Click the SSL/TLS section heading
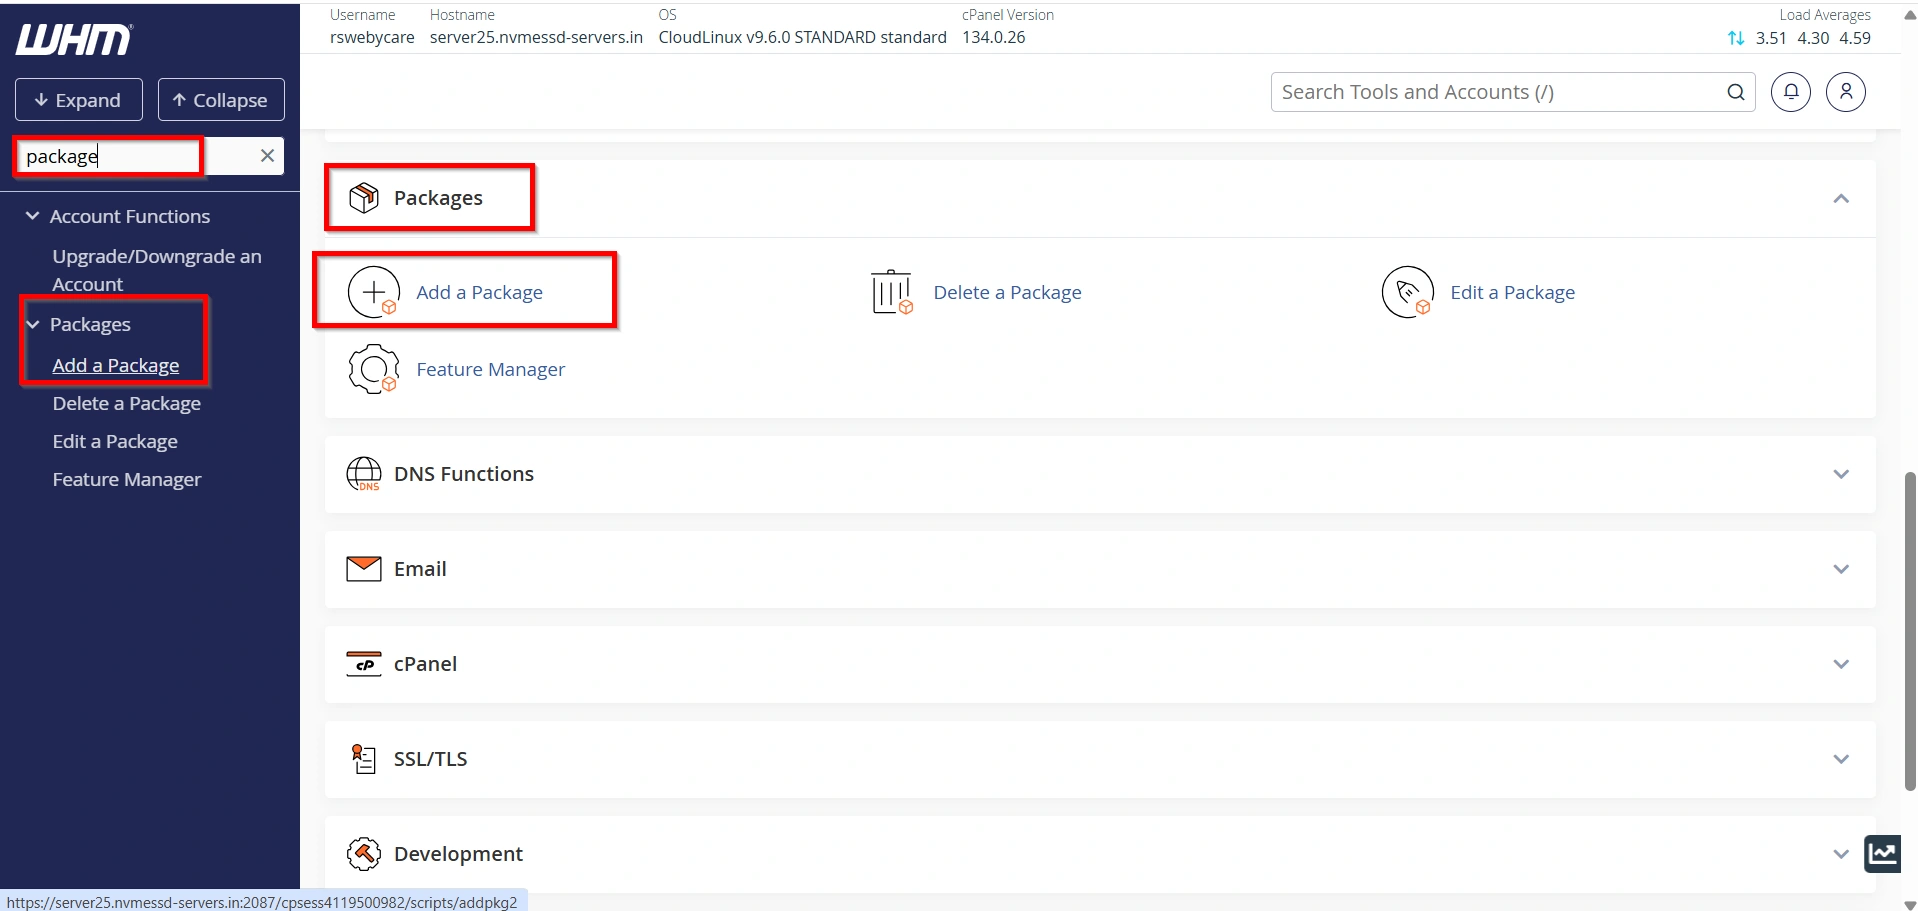 431,759
